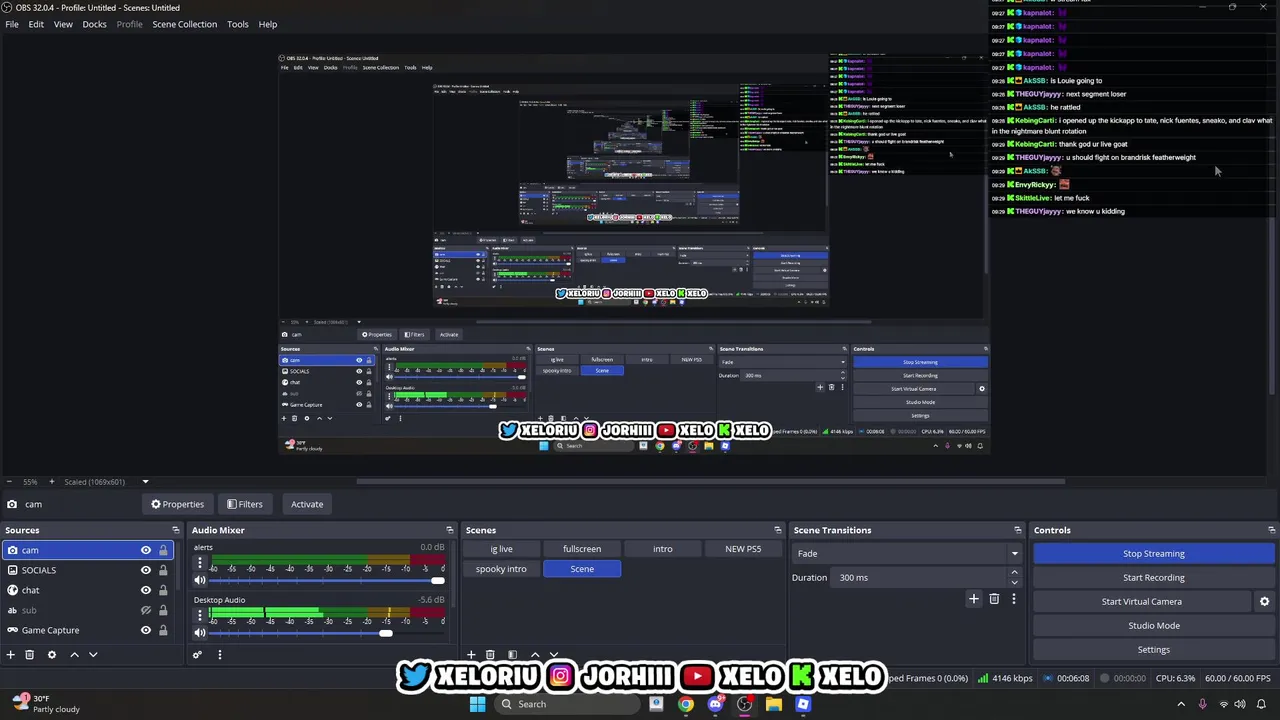Open the File menu
The height and width of the screenshot is (720, 1280).
click(12, 24)
